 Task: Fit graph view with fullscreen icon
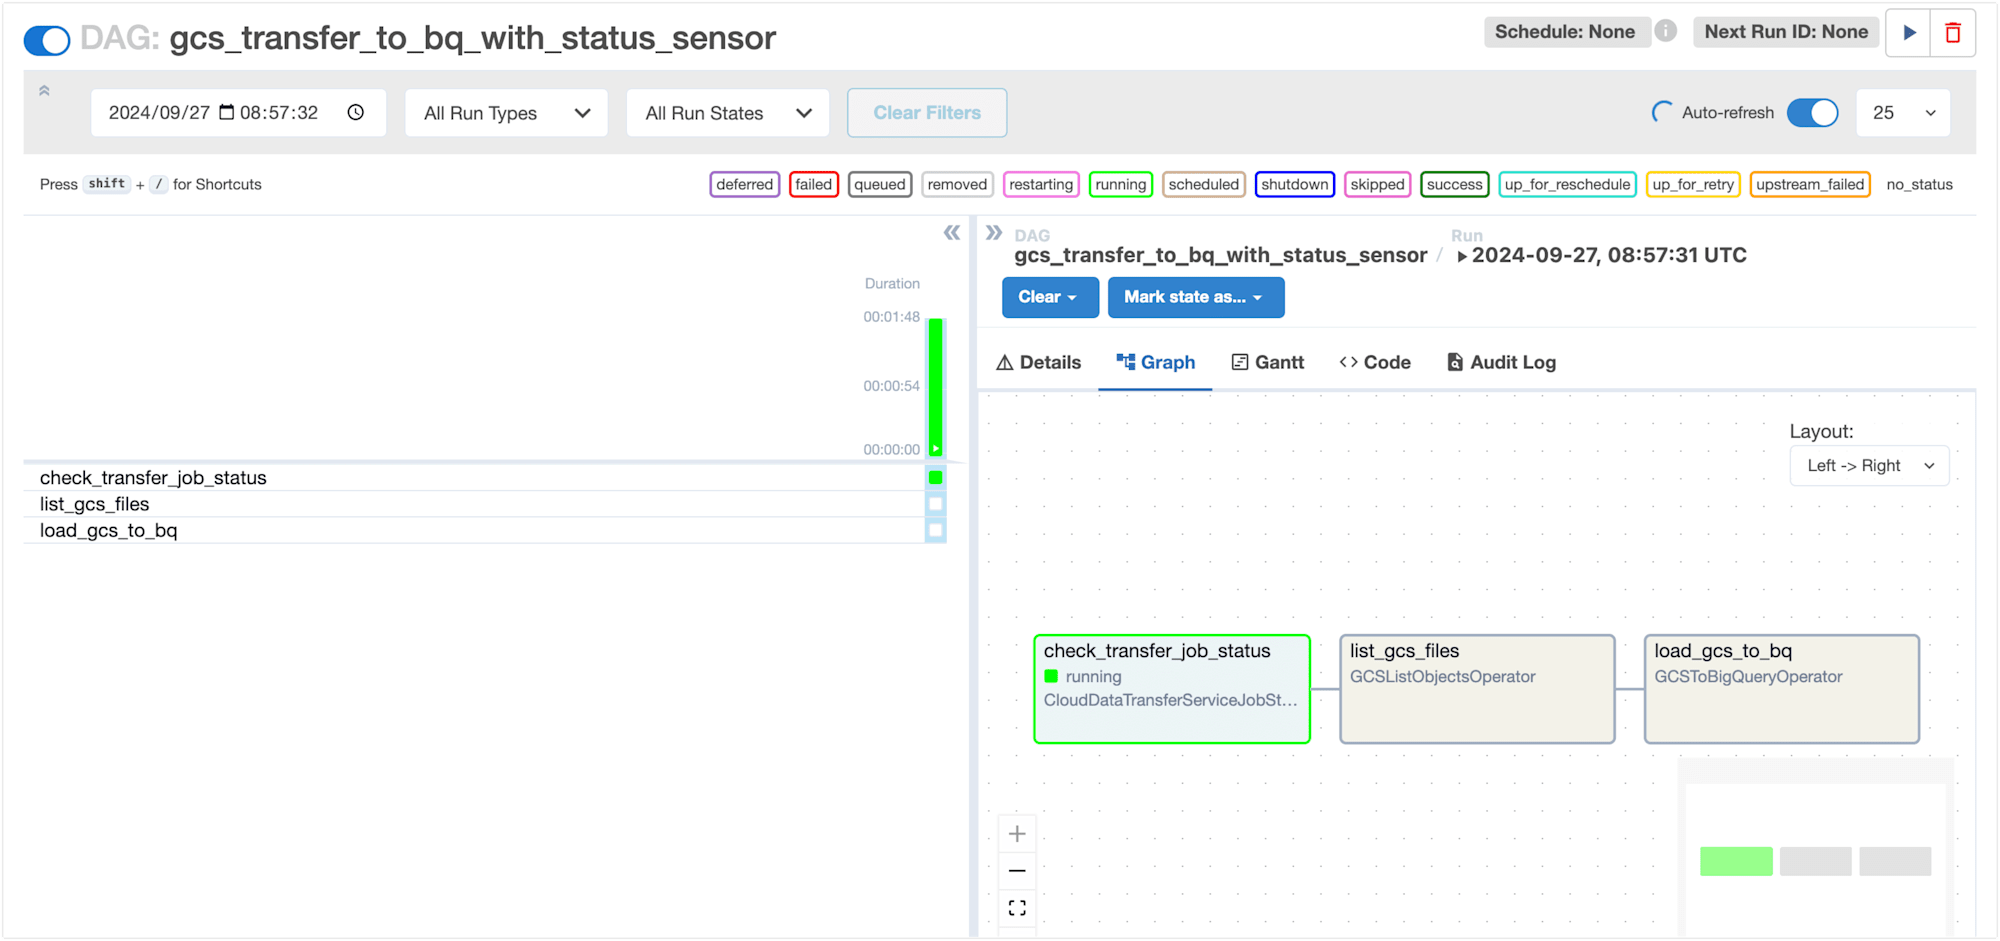[x=1017, y=908]
